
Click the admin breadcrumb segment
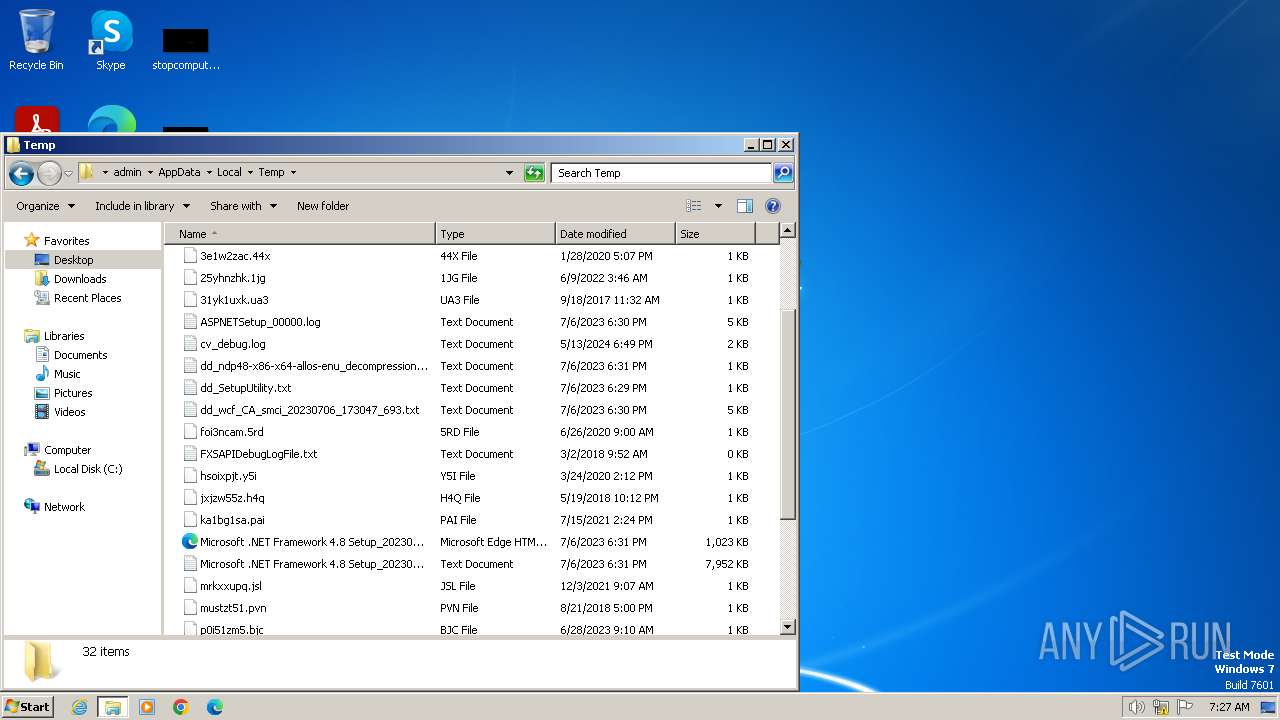tap(127, 173)
